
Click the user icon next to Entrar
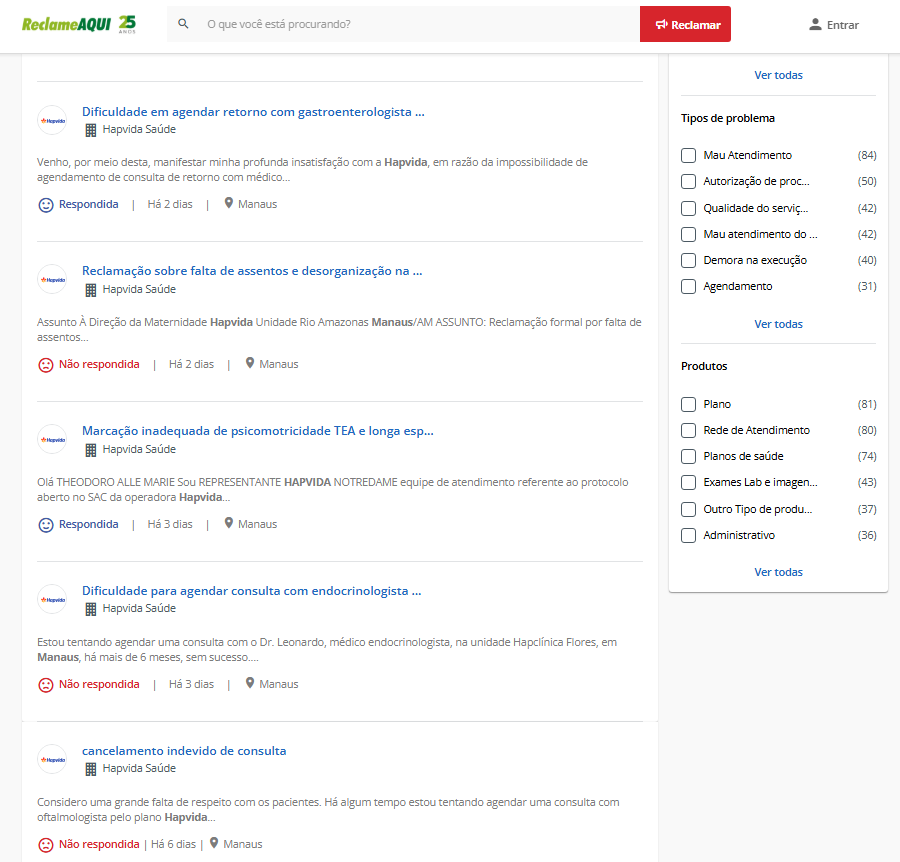(815, 25)
